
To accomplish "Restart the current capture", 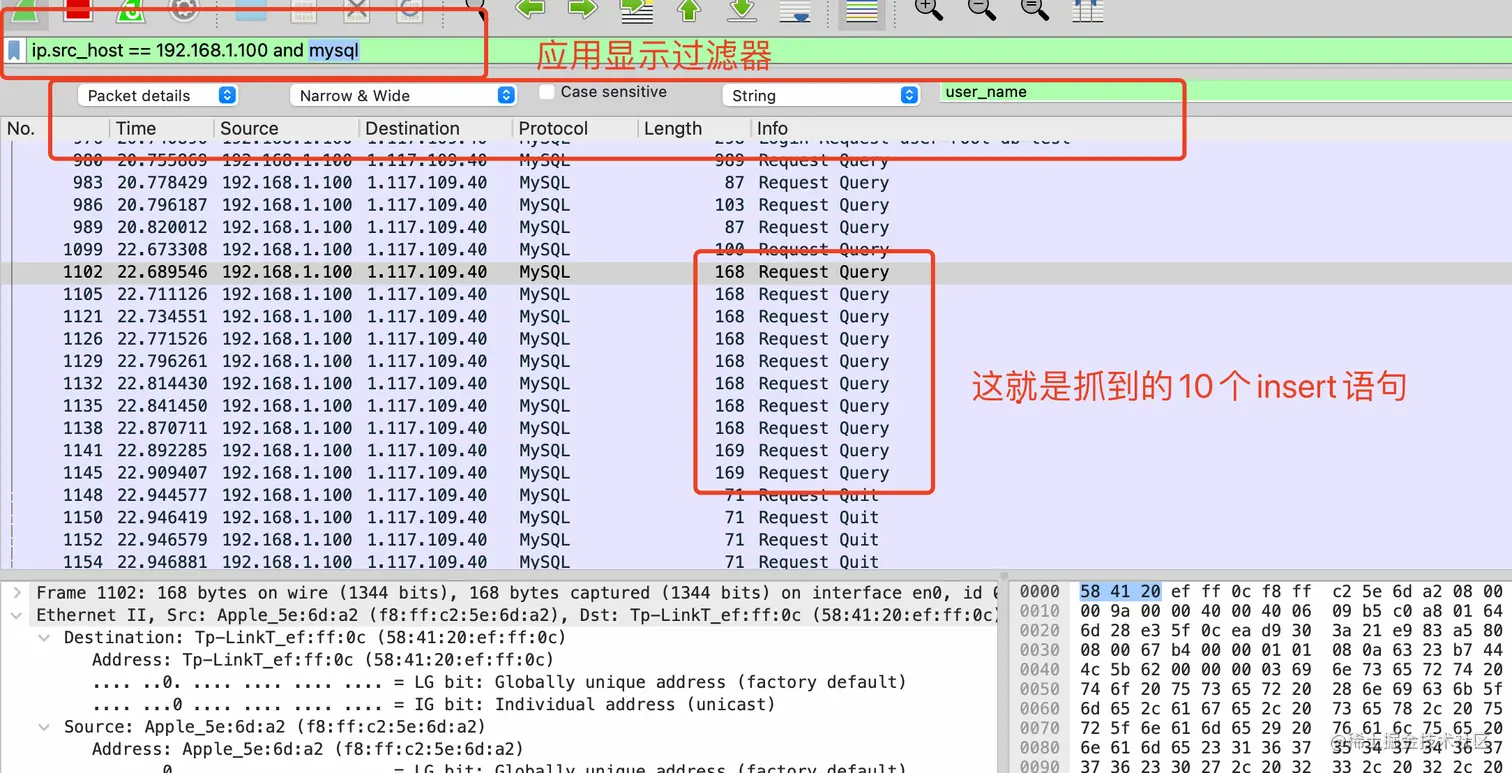I will coord(131,9).
